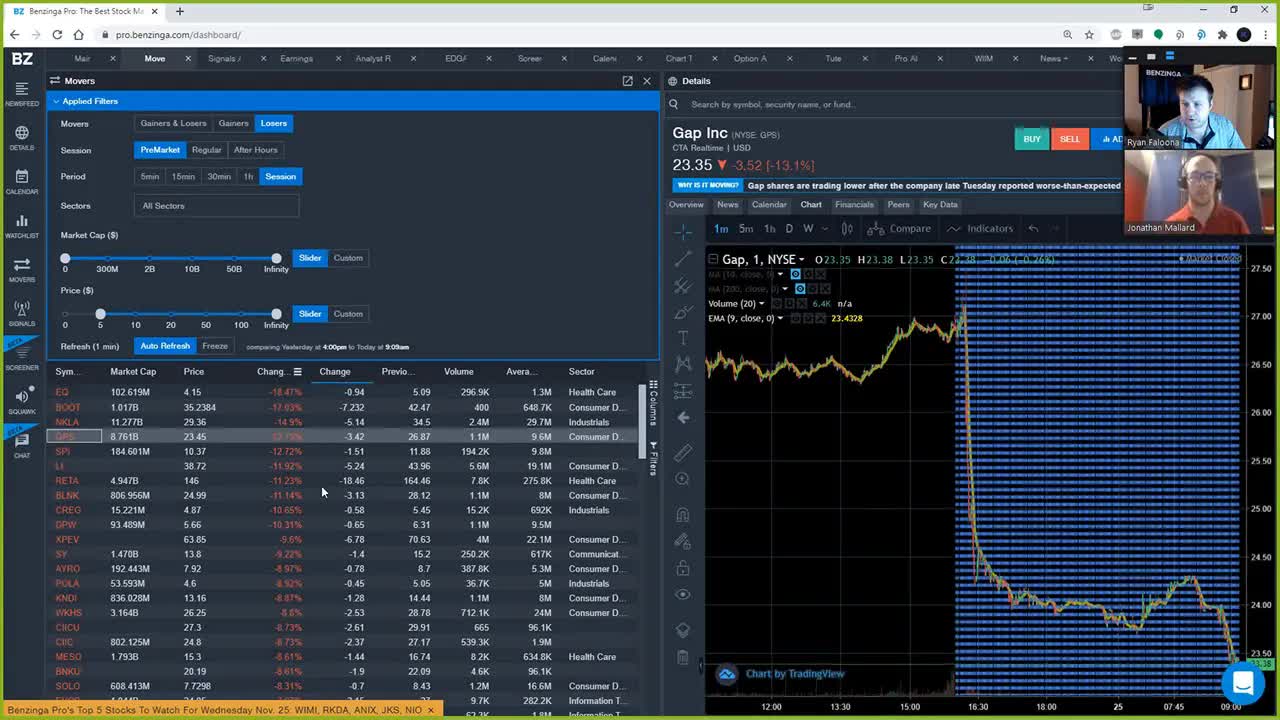
Task: Open the Indicators button
Action: pos(980,229)
